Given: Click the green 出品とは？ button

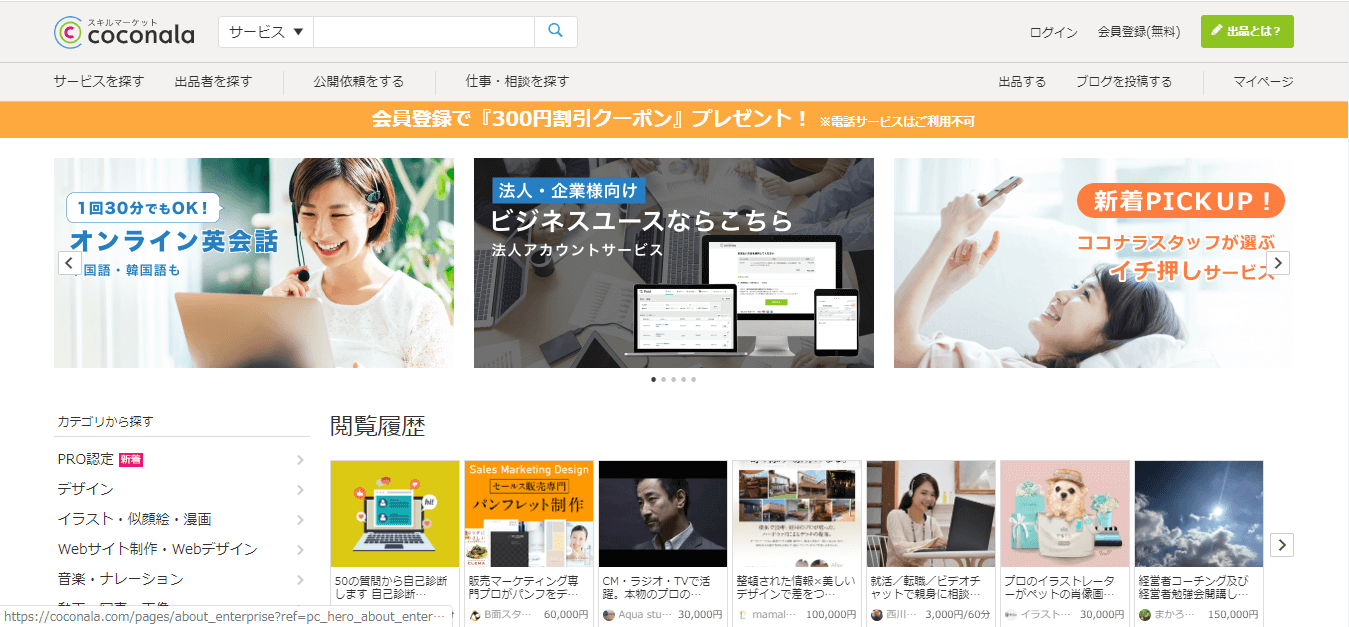Looking at the screenshot, I should click(x=1246, y=32).
